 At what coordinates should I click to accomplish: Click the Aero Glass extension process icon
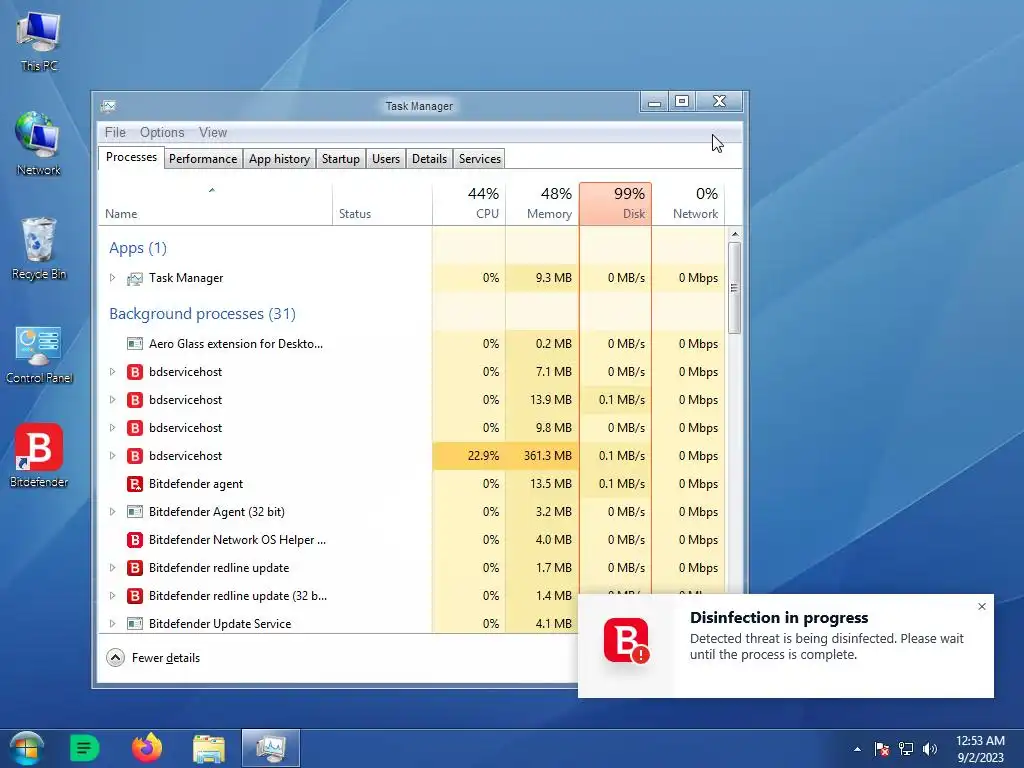[135, 344]
